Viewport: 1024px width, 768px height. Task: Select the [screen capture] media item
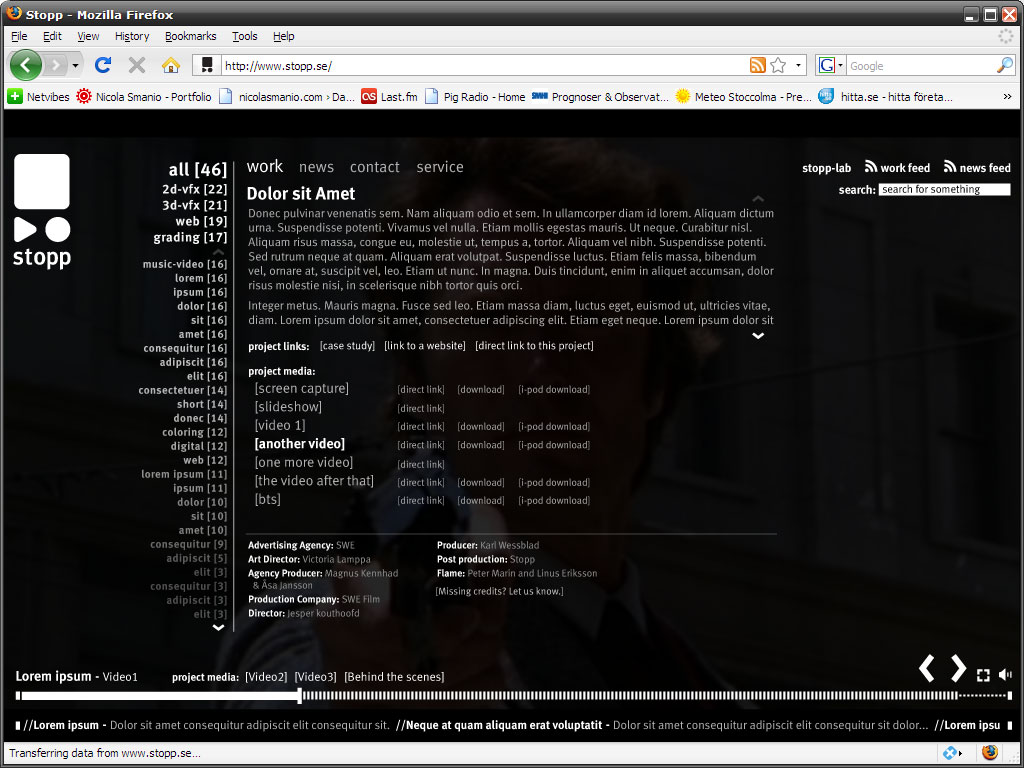coord(302,389)
